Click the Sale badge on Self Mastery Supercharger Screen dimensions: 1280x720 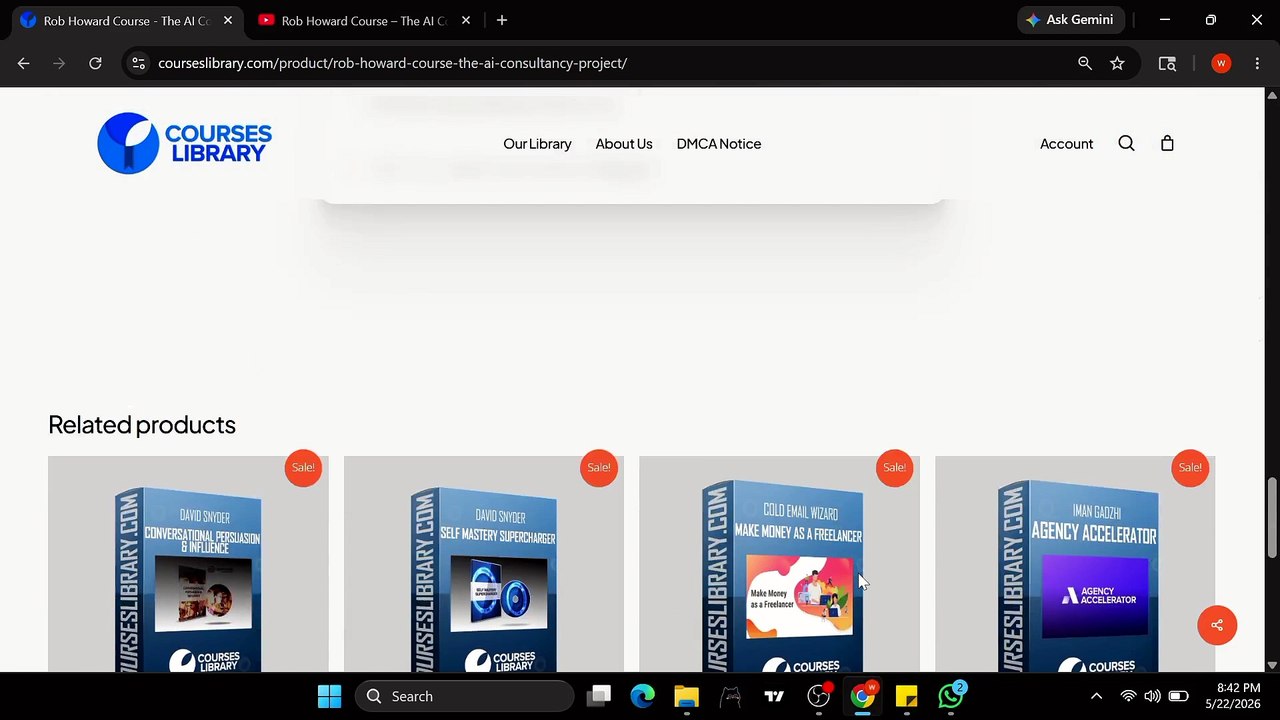point(599,468)
